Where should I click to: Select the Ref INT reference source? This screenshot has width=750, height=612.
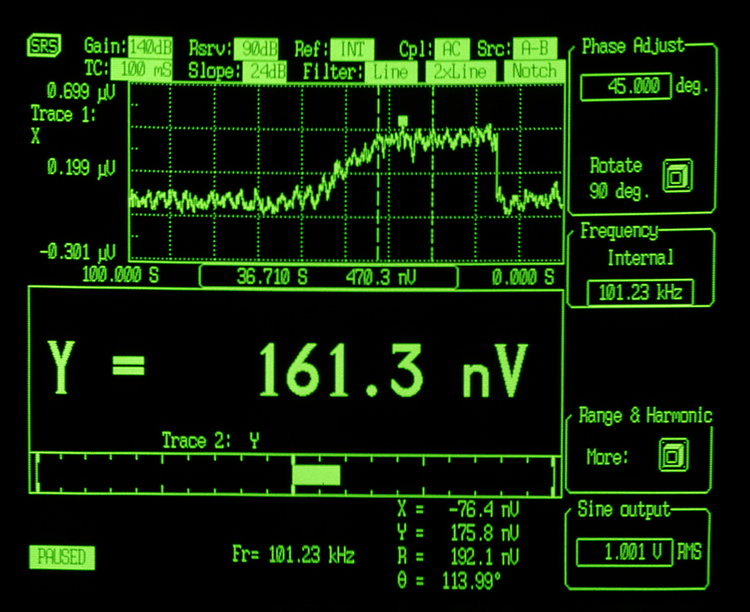tap(350, 48)
